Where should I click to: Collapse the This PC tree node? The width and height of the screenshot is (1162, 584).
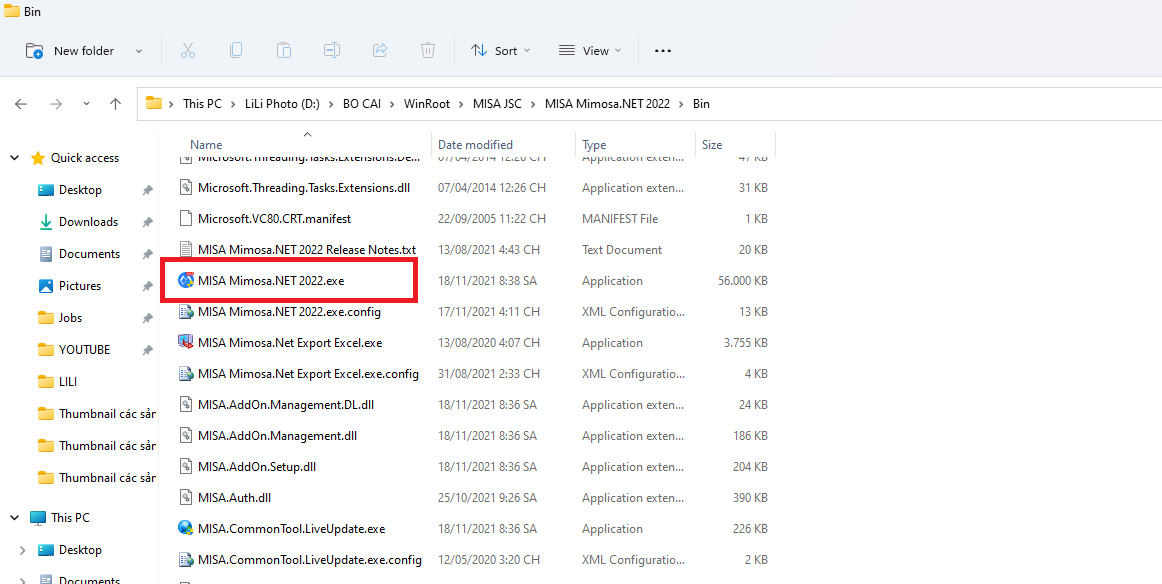coord(14,518)
